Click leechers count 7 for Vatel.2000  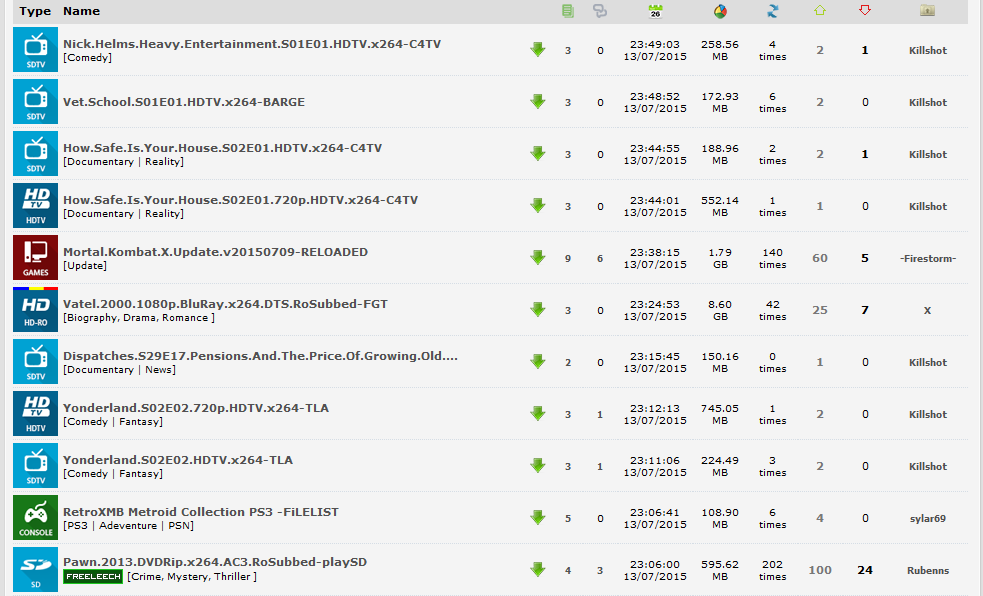[865, 310]
